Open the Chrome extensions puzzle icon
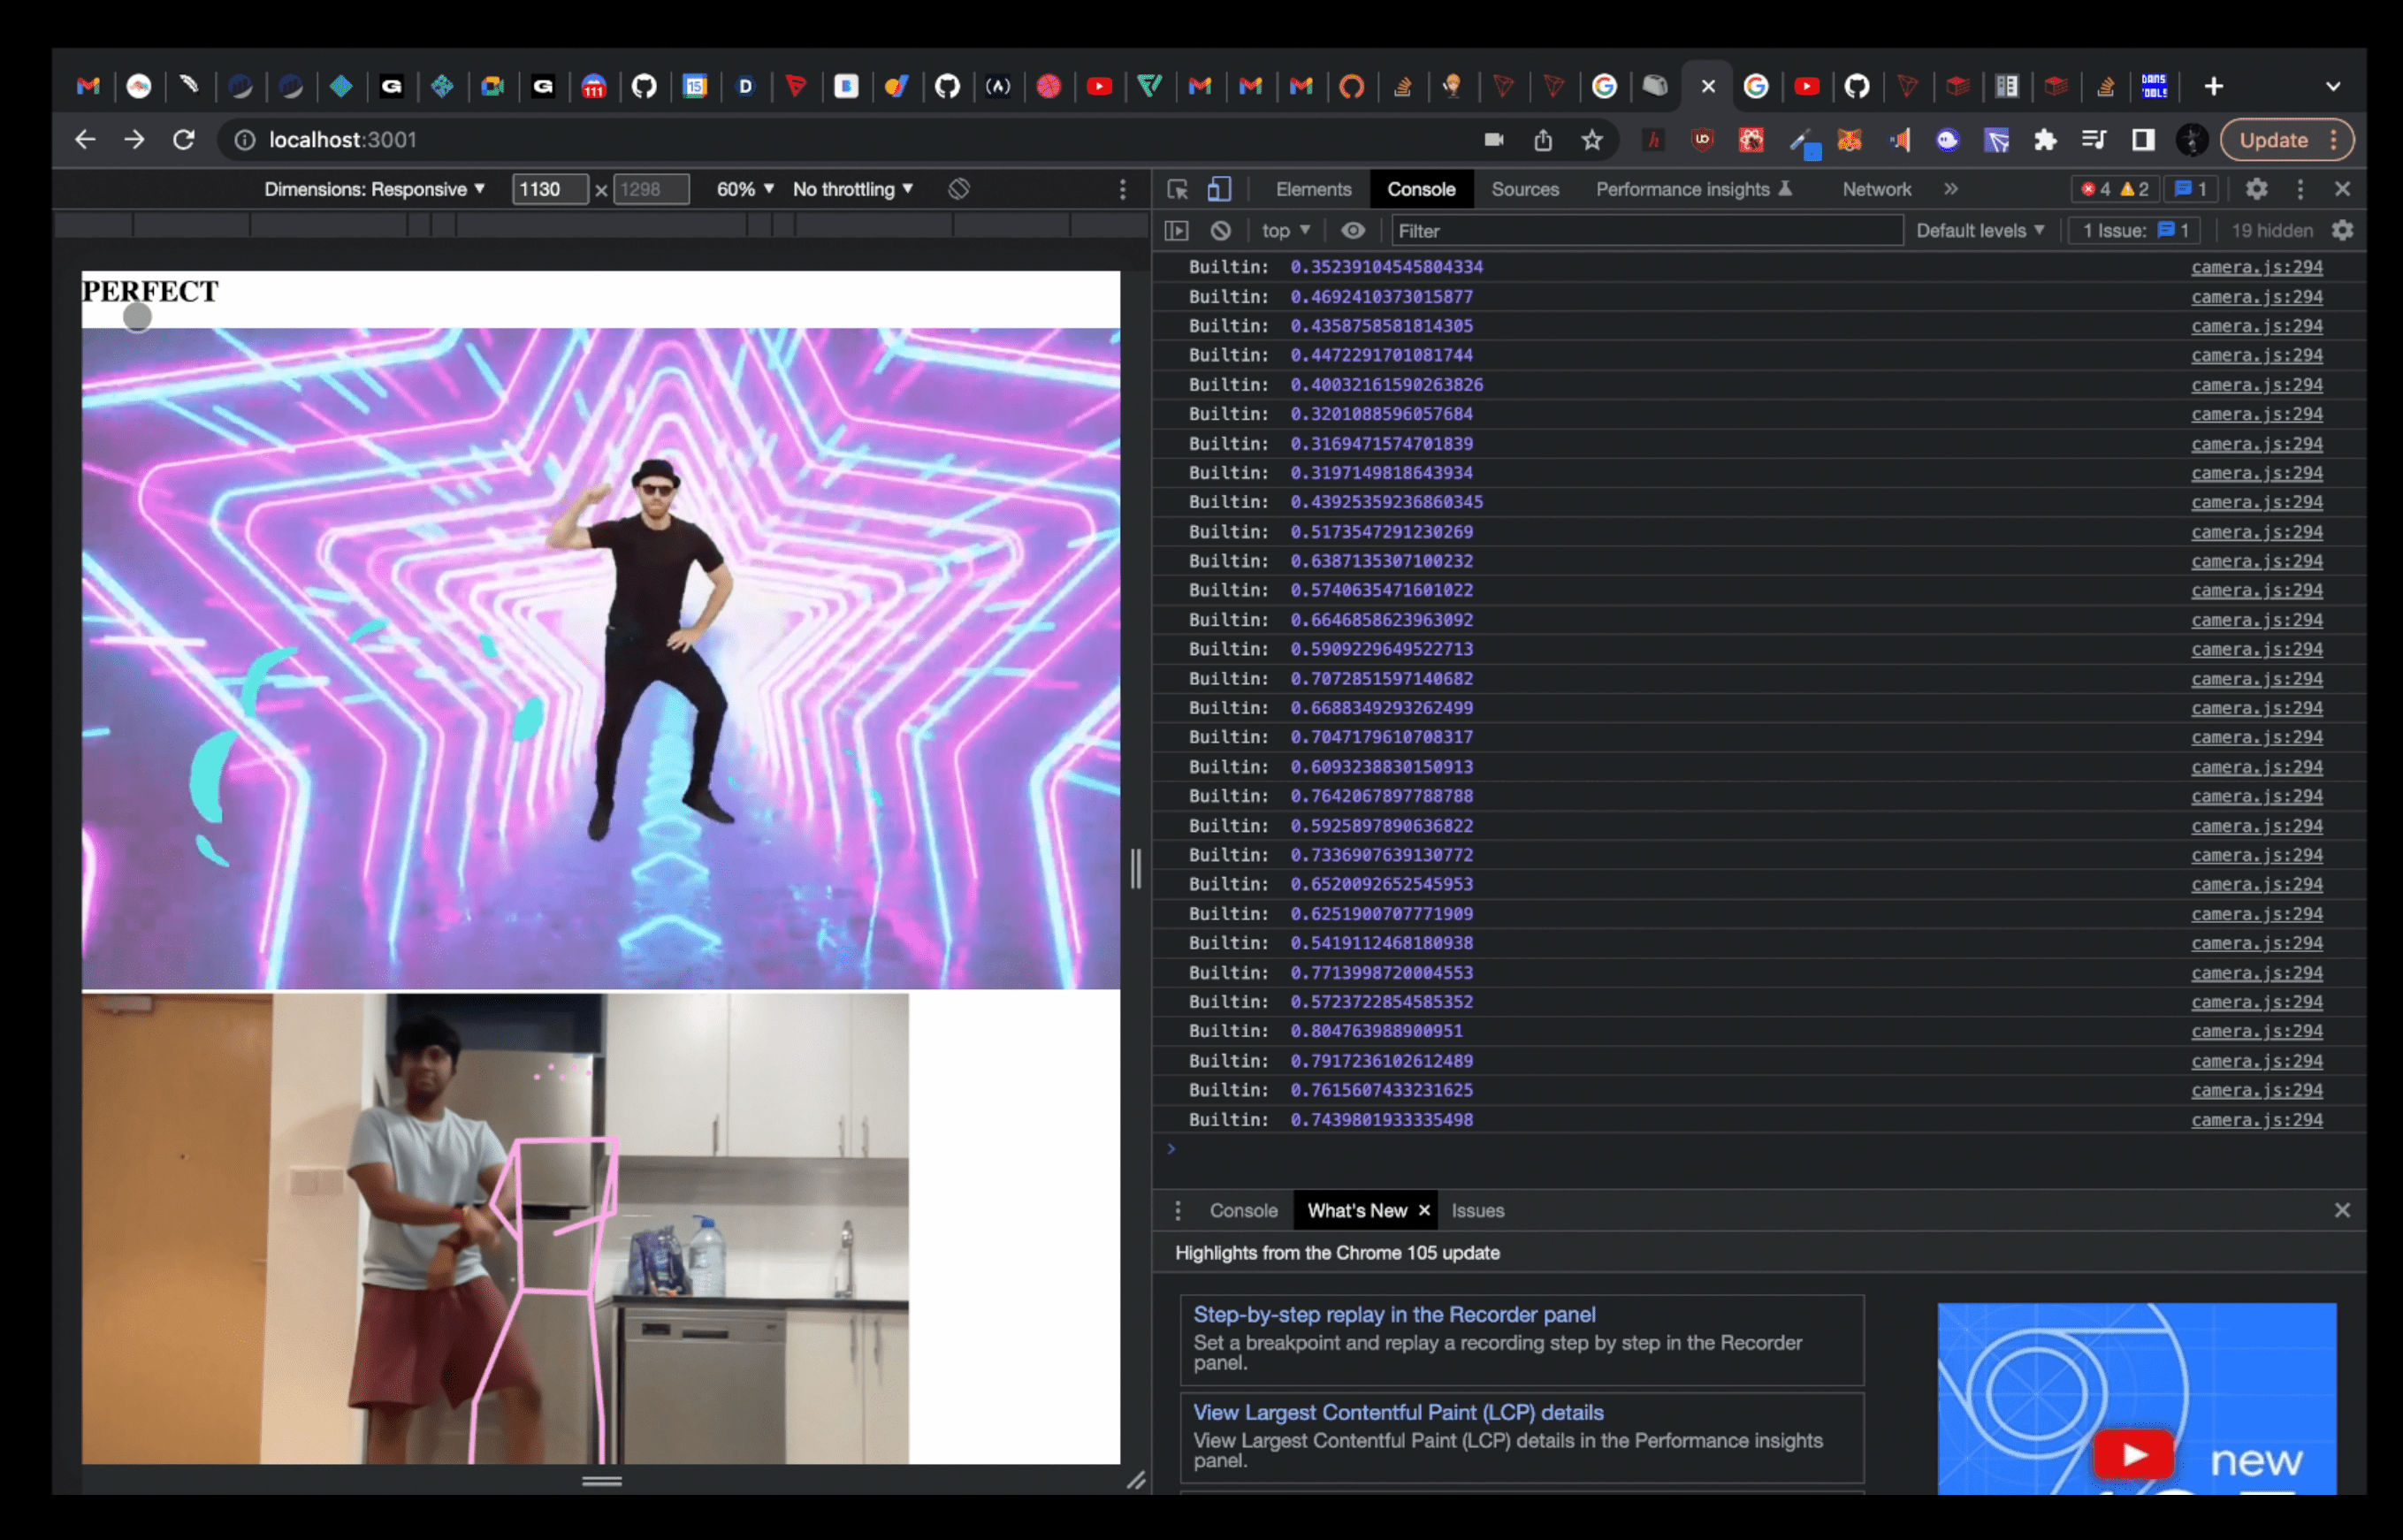 pos(2045,140)
